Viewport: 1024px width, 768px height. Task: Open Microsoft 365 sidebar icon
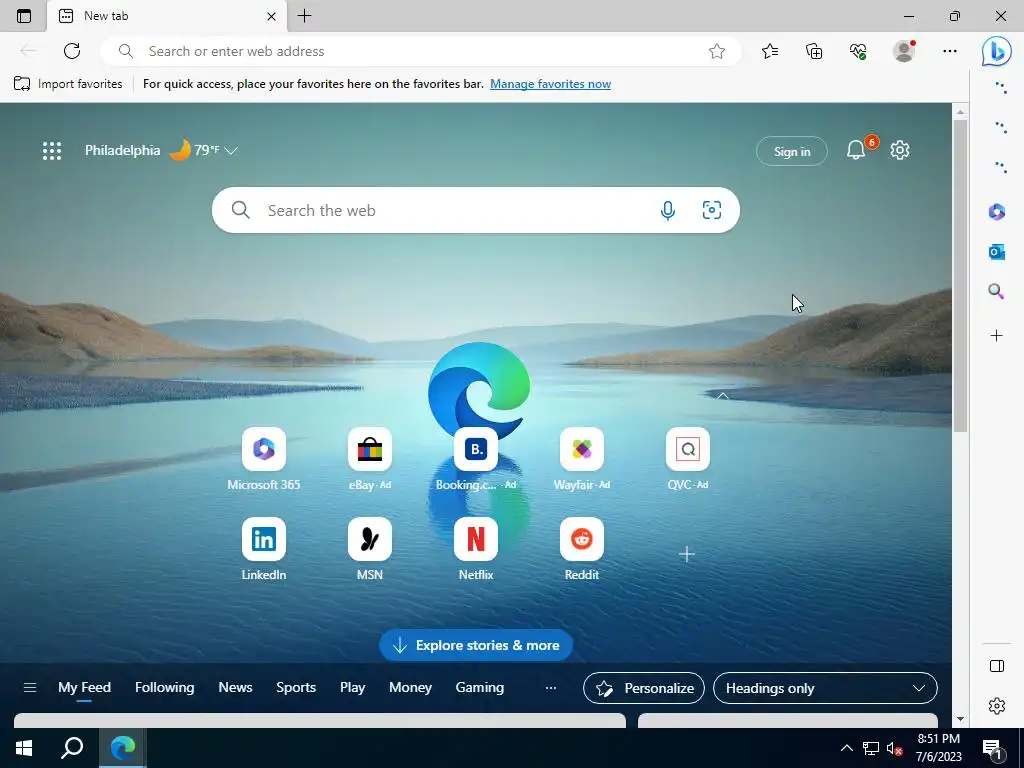pyautogui.click(x=997, y=212)
